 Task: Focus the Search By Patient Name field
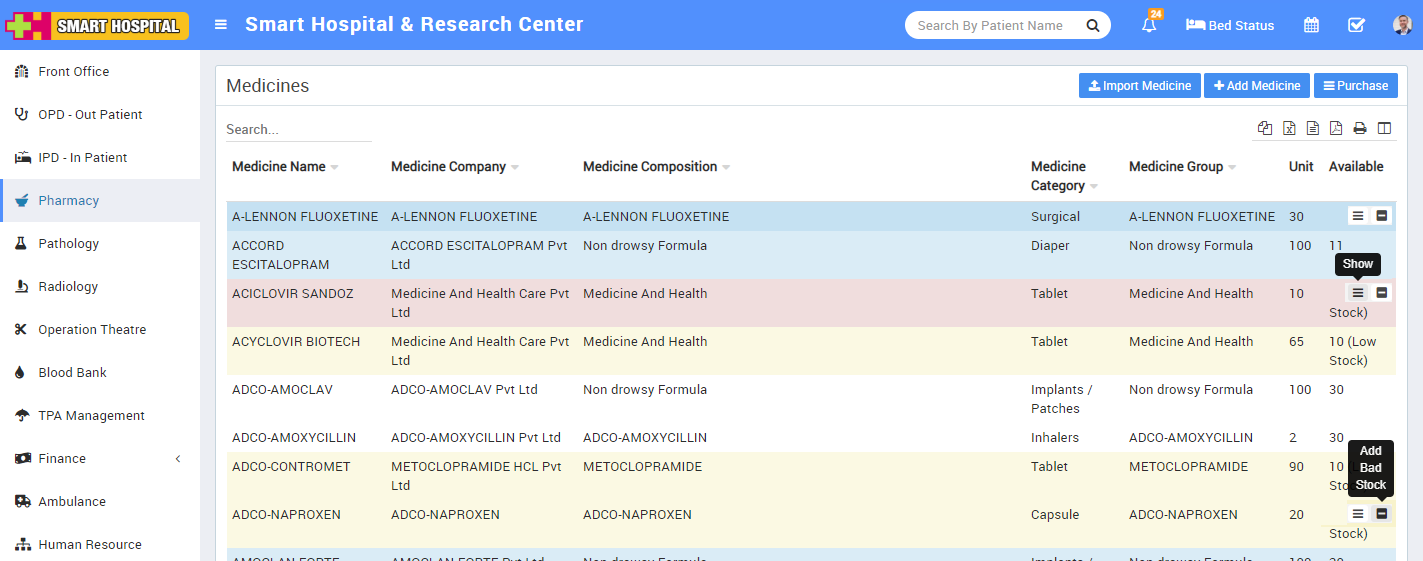tap(995, 26)
